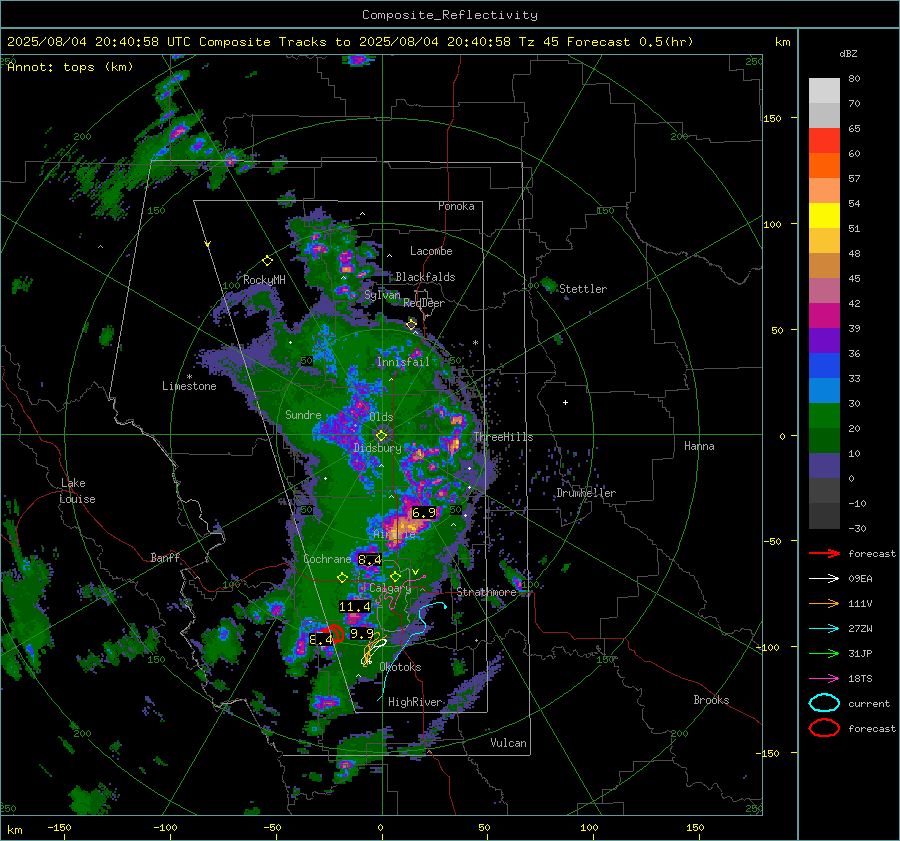Click the Olds town label
Screen dimensions: 900x841
click(381, 417)
